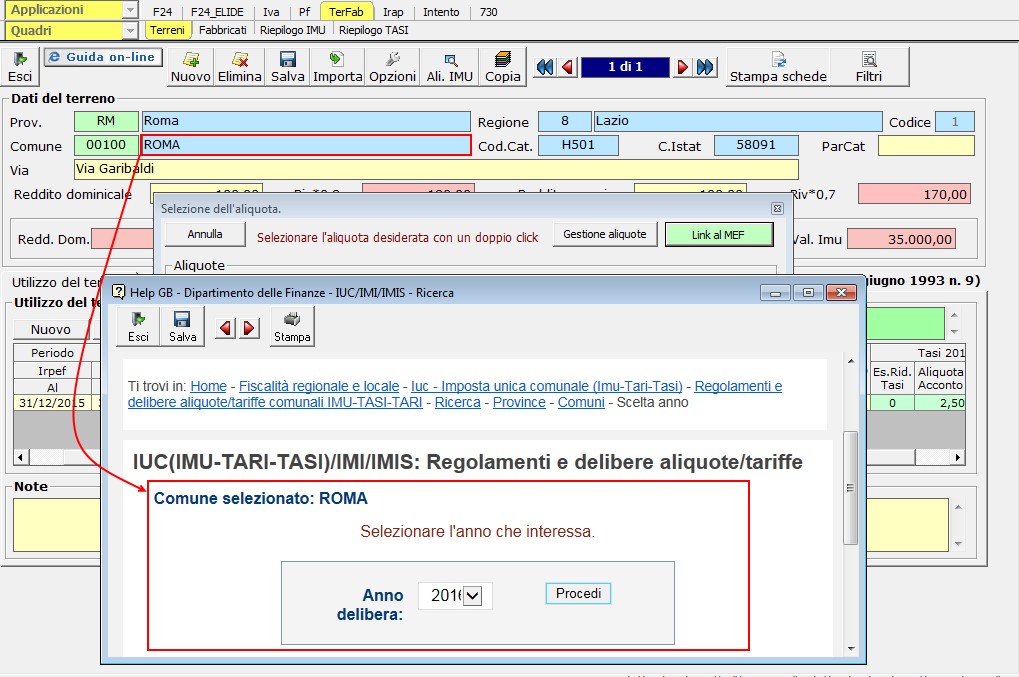The height and width of the screenshot is (677, 1019).
Task: Click the Comune name field showing ROMA
Action: [306, 145]
